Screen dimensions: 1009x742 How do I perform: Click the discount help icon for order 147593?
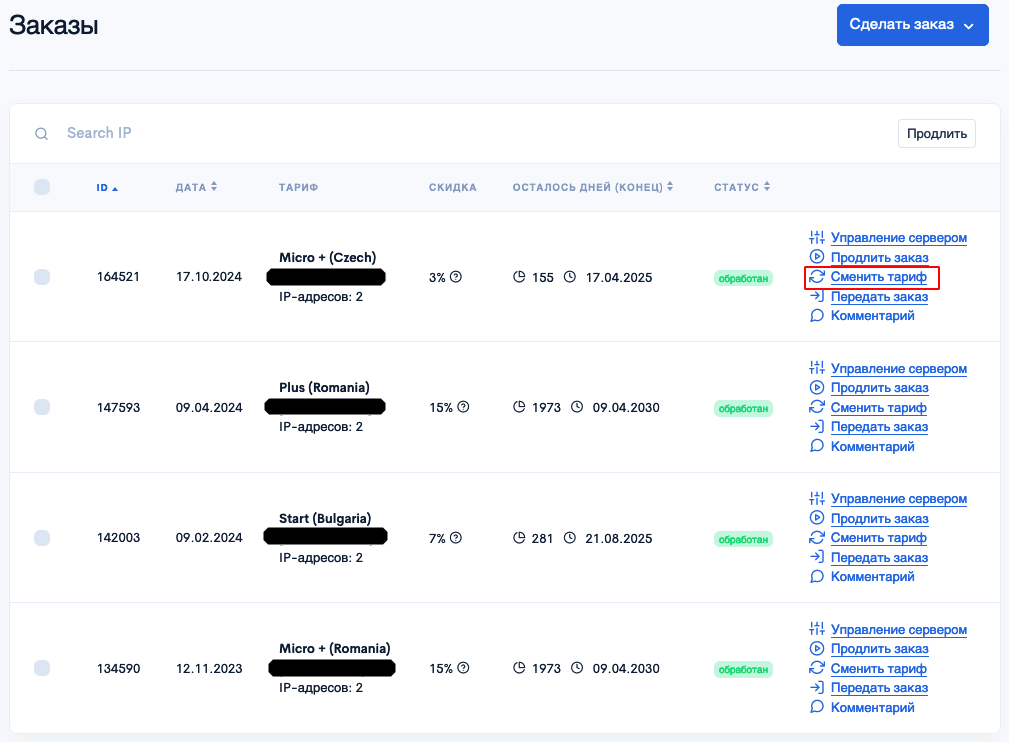pyautogui.click(x=463, y=407)
